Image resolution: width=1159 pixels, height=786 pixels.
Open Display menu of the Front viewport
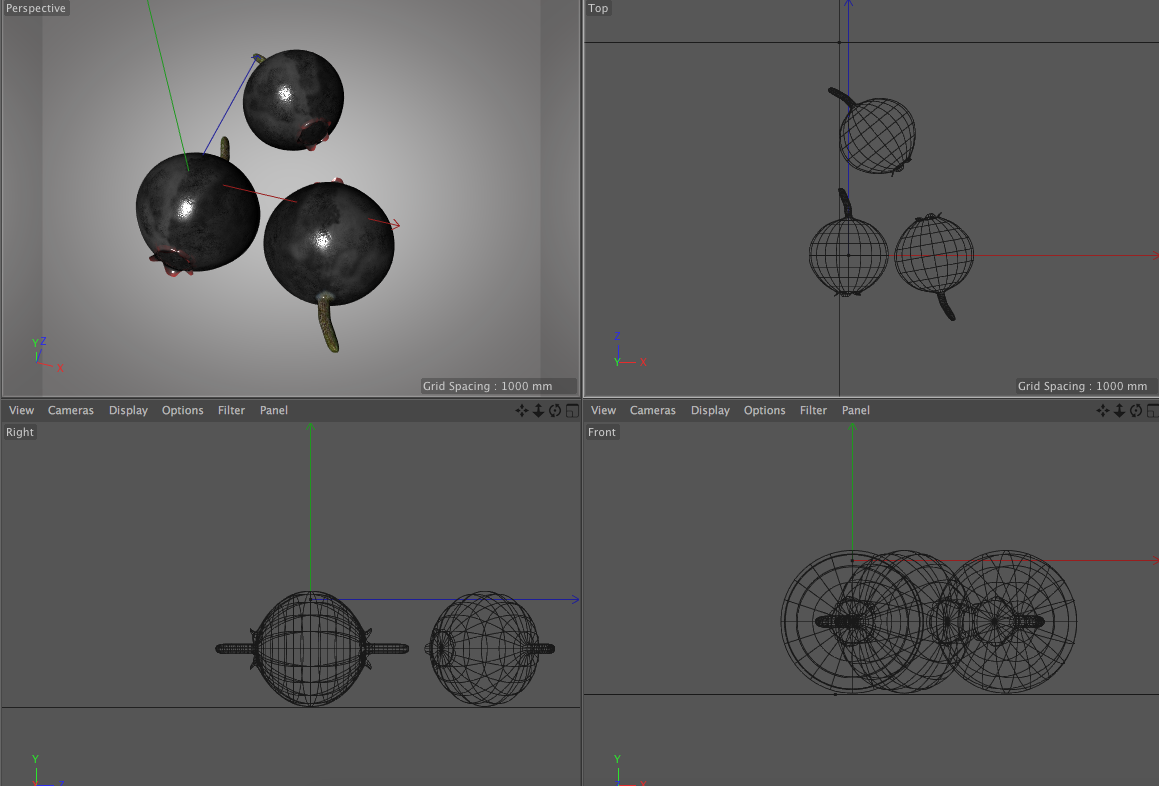point(710,410)
